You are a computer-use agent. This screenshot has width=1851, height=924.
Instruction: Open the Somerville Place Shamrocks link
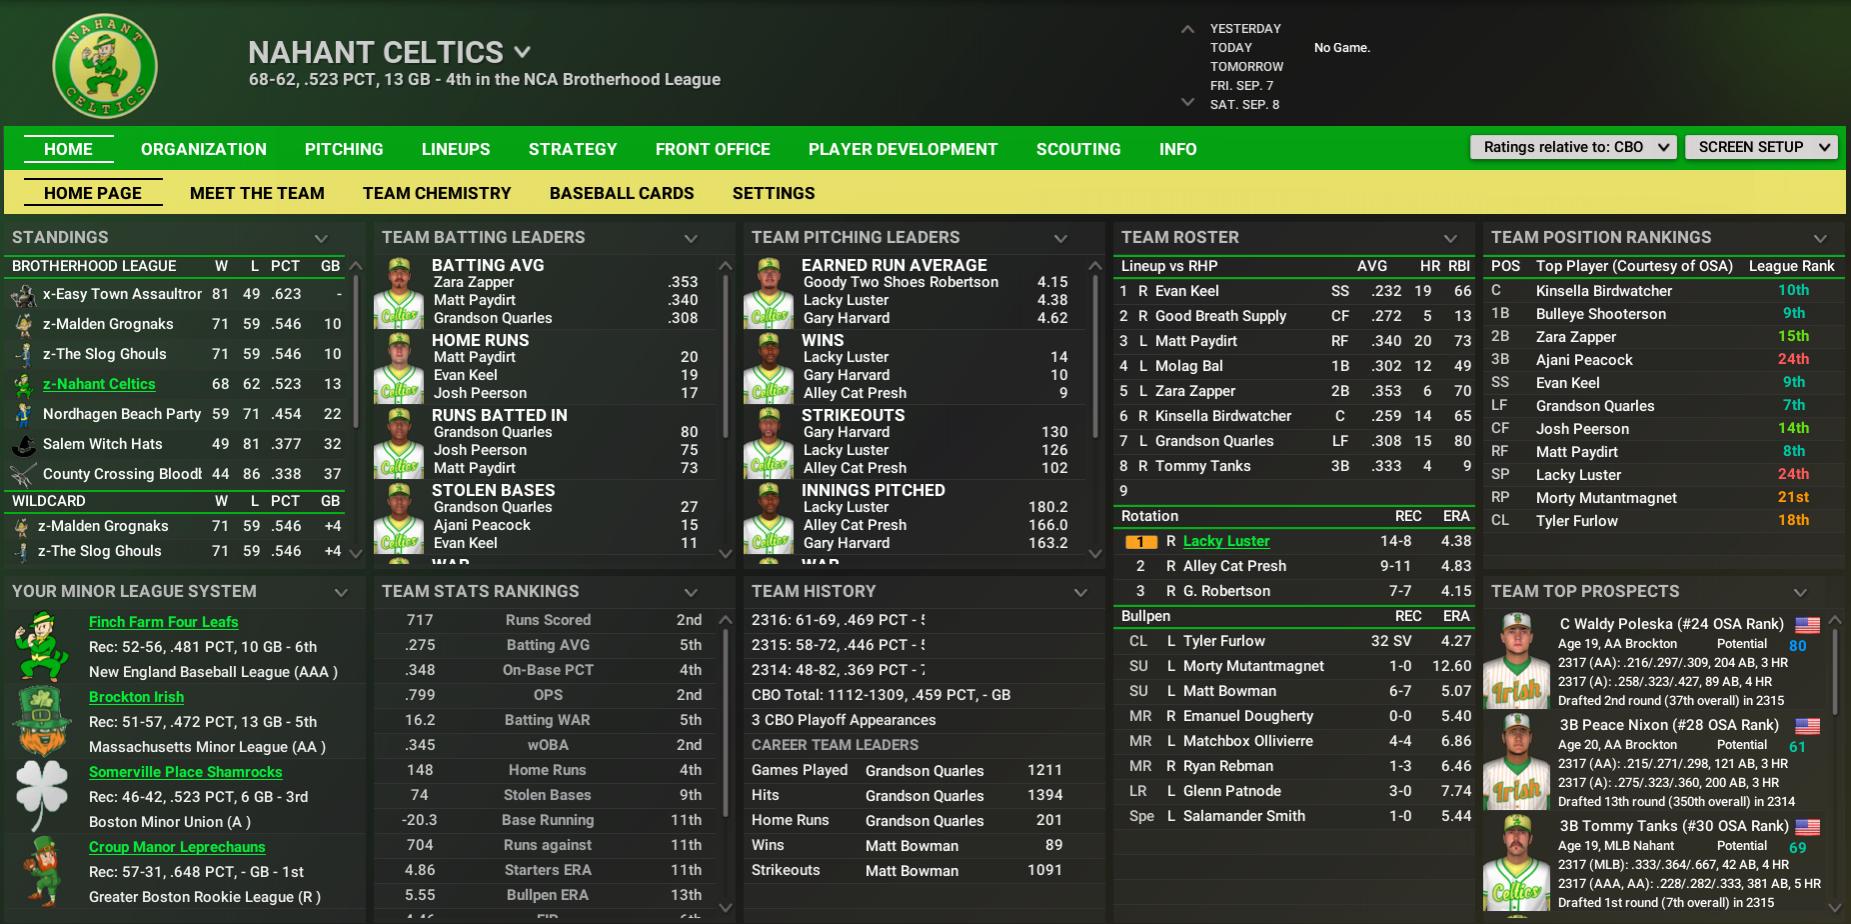pyautogui.click(x=185, y=772)
